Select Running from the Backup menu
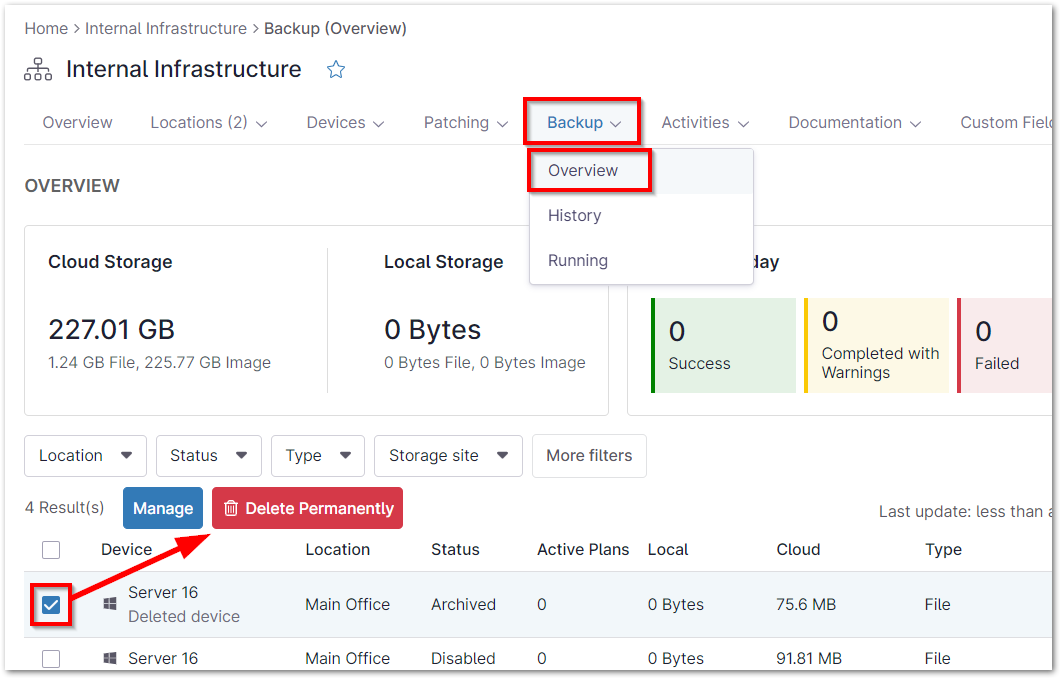Image resolution: width=1061 pixels, height=679 pixels. click(x=578, y=260)
